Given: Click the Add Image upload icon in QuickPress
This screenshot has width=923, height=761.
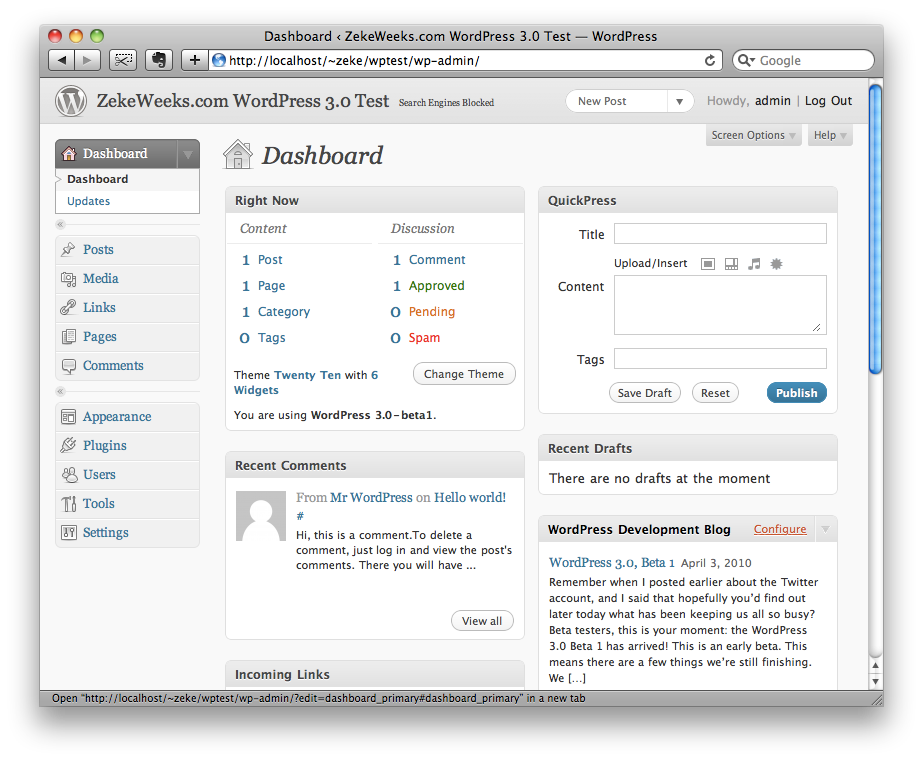Looking at the screenshot, I should [708, 264].
